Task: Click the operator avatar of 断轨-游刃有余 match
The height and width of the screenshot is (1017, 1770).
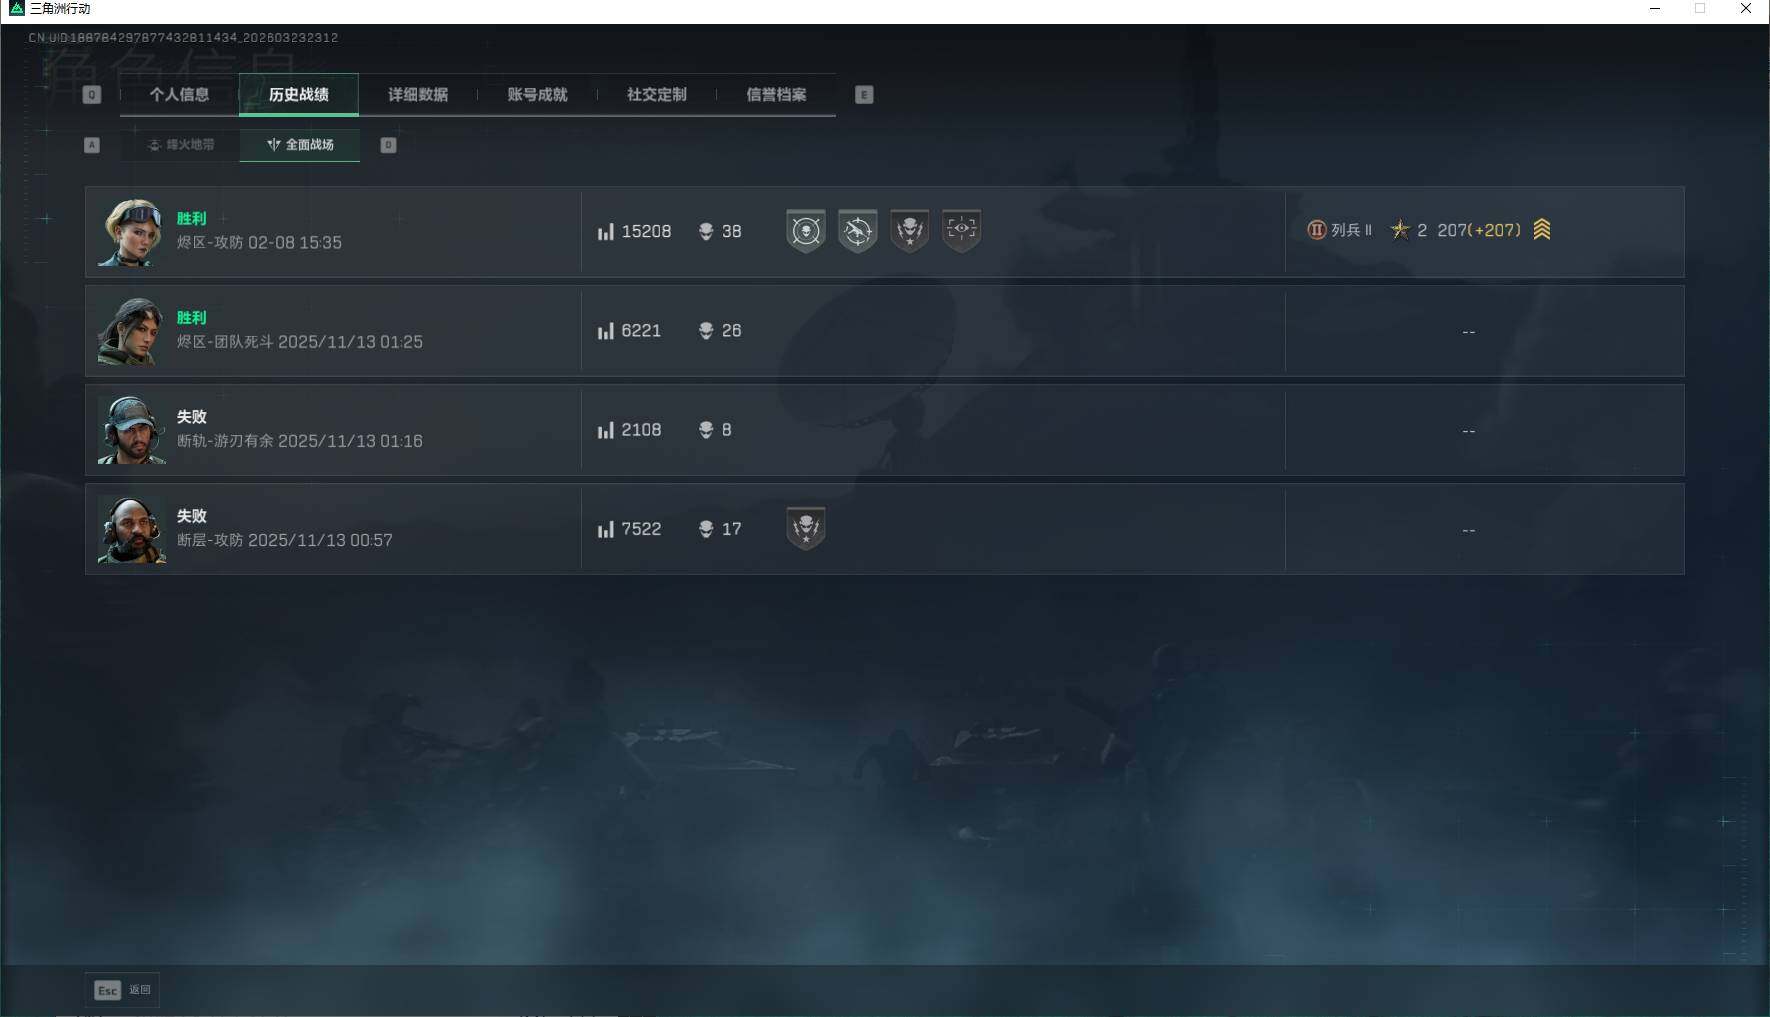Action: (131, 430)
